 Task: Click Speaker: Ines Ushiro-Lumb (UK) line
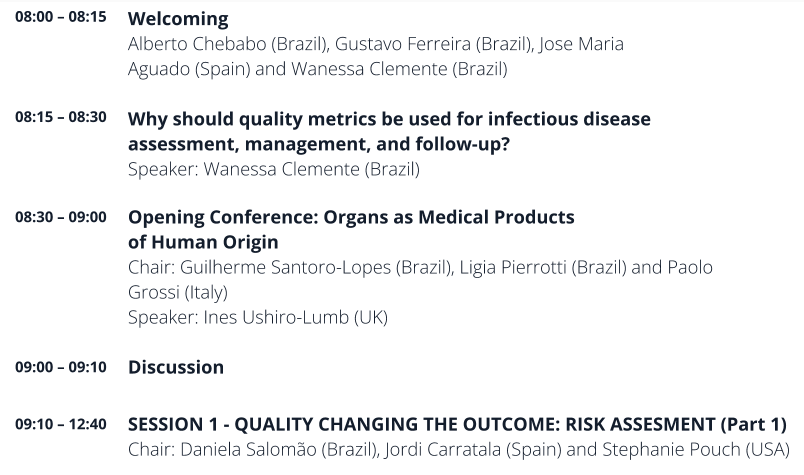(257, 318)
